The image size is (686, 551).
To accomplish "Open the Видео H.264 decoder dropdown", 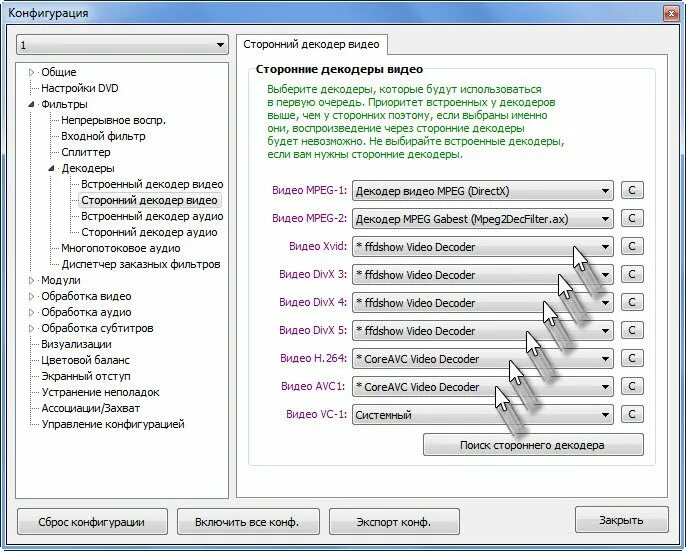I will coord(483,359).
